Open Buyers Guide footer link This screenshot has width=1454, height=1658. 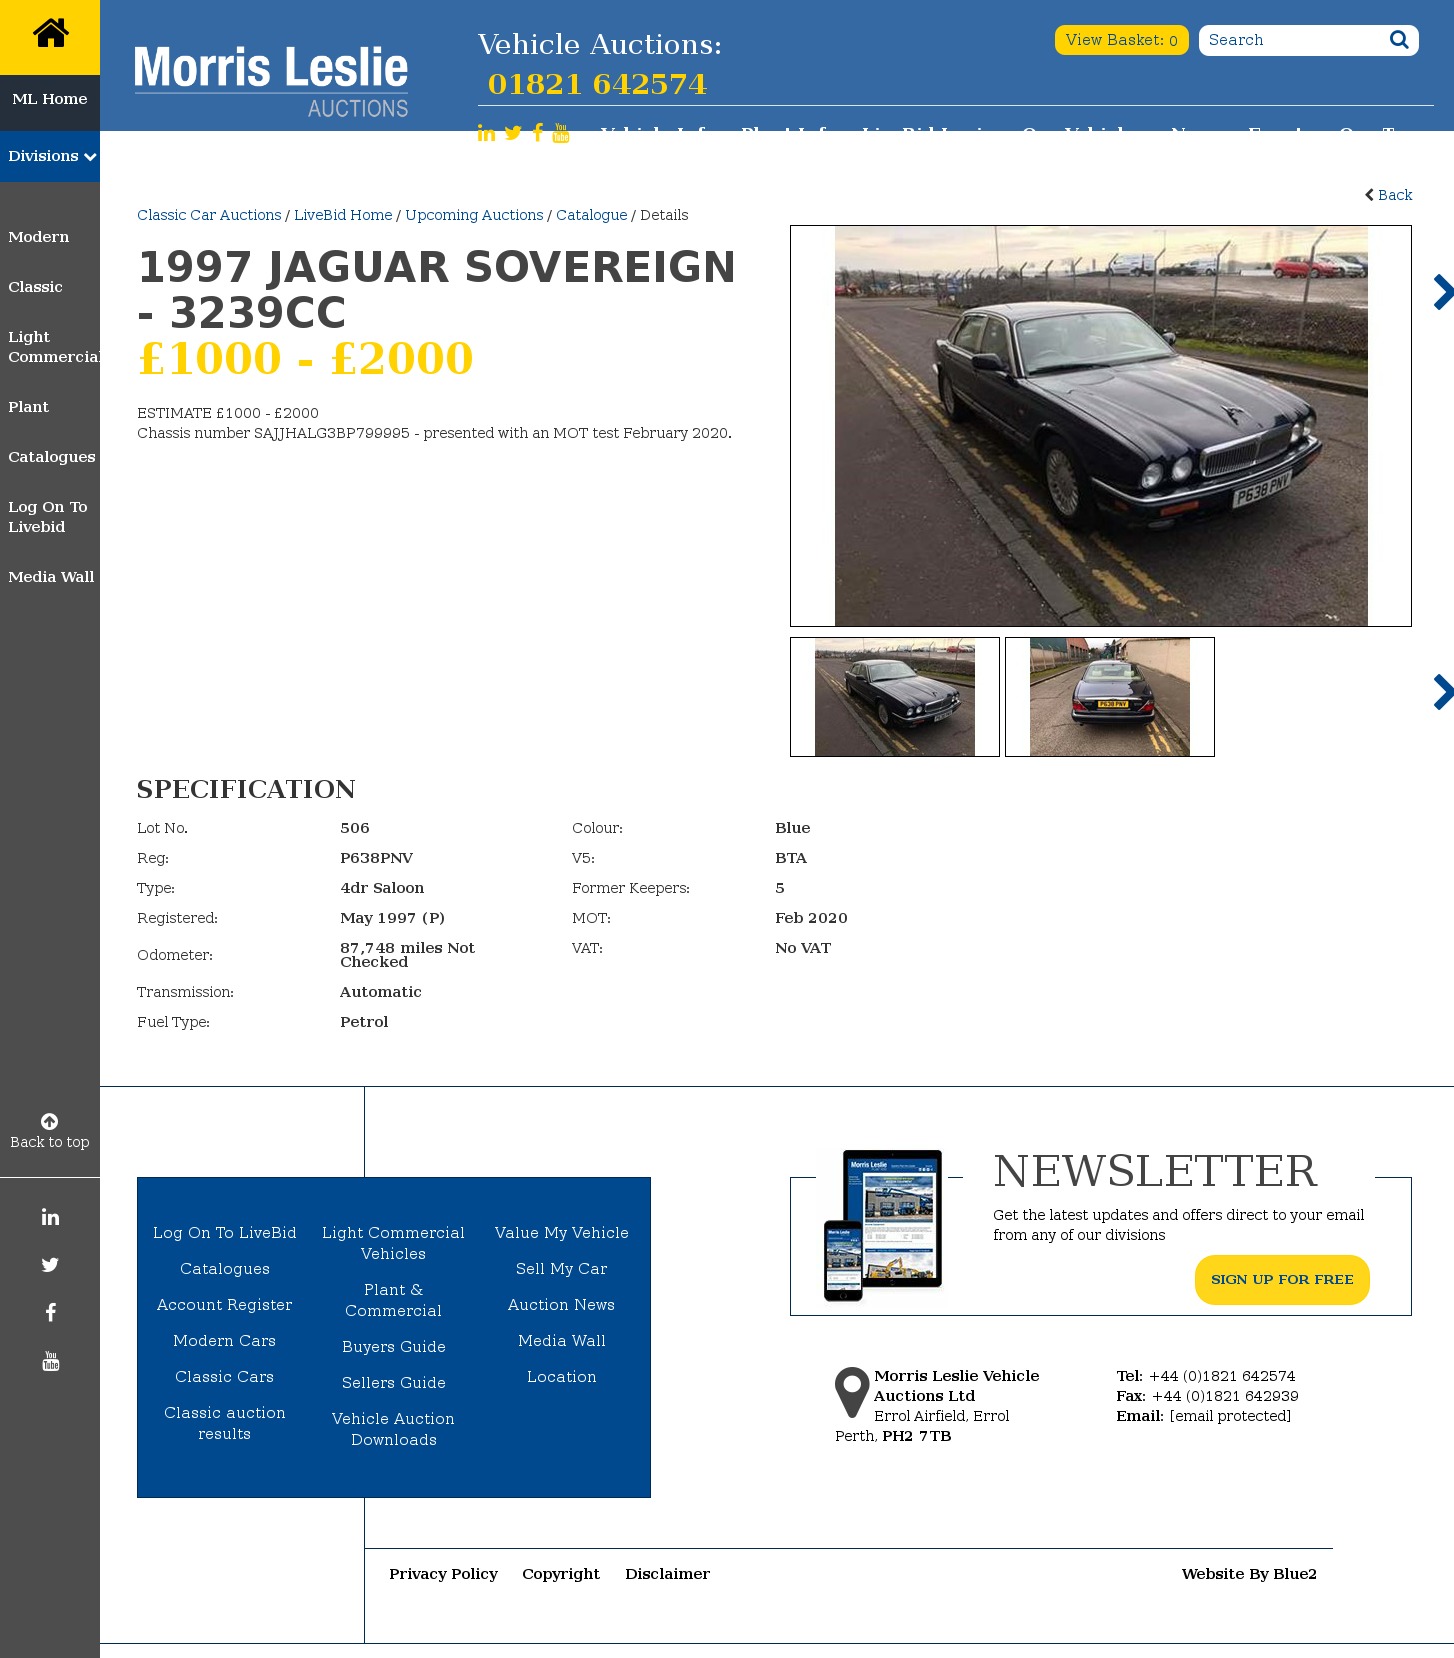click(394, 1347)
